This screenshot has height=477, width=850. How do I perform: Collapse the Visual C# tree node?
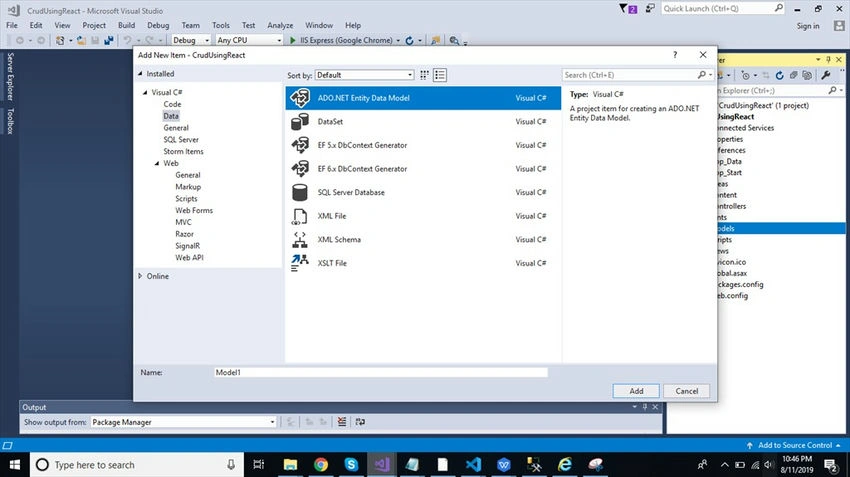coord(145,93)
